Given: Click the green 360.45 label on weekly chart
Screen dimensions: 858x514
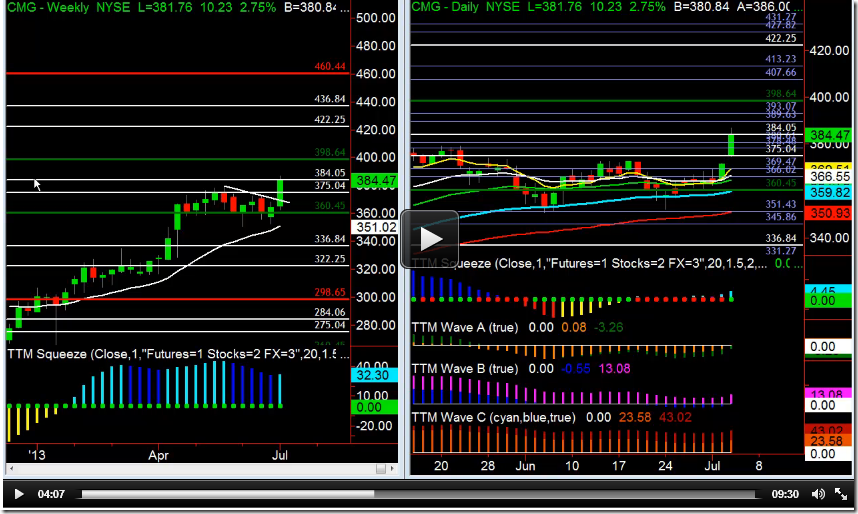Looking at the screenshot, I should [x=330, y=206].
